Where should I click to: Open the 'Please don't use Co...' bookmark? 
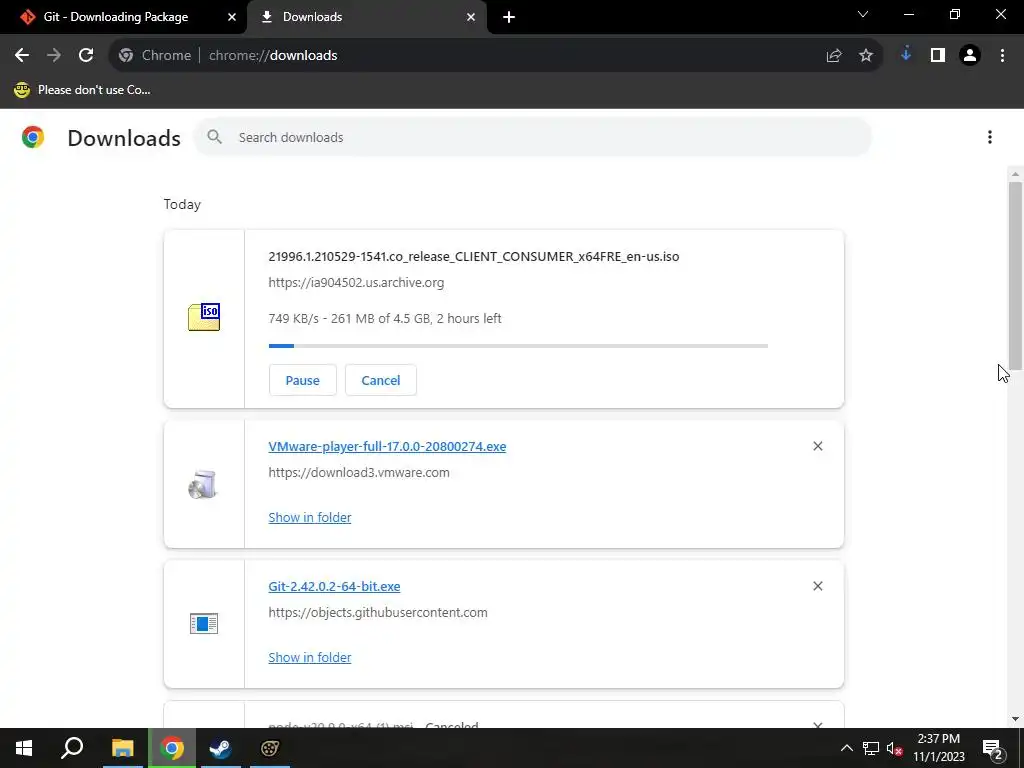(x=82, y=90)
